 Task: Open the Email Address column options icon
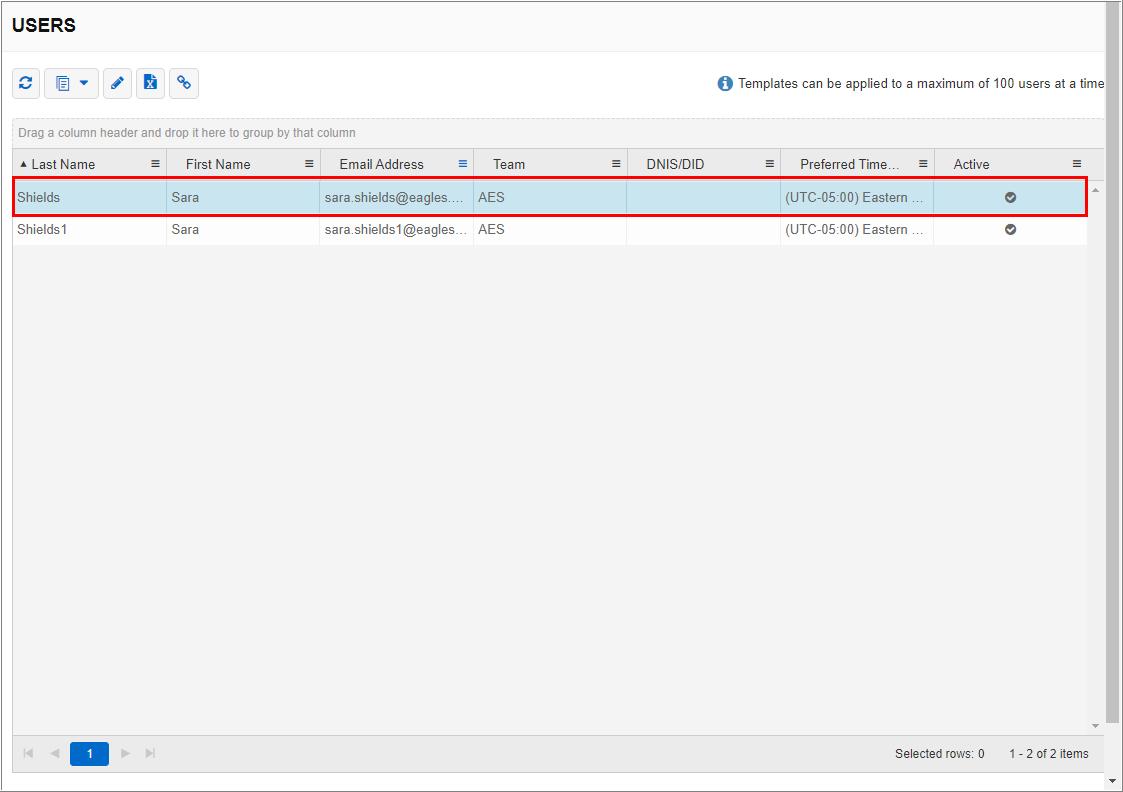tap(461, 163)
